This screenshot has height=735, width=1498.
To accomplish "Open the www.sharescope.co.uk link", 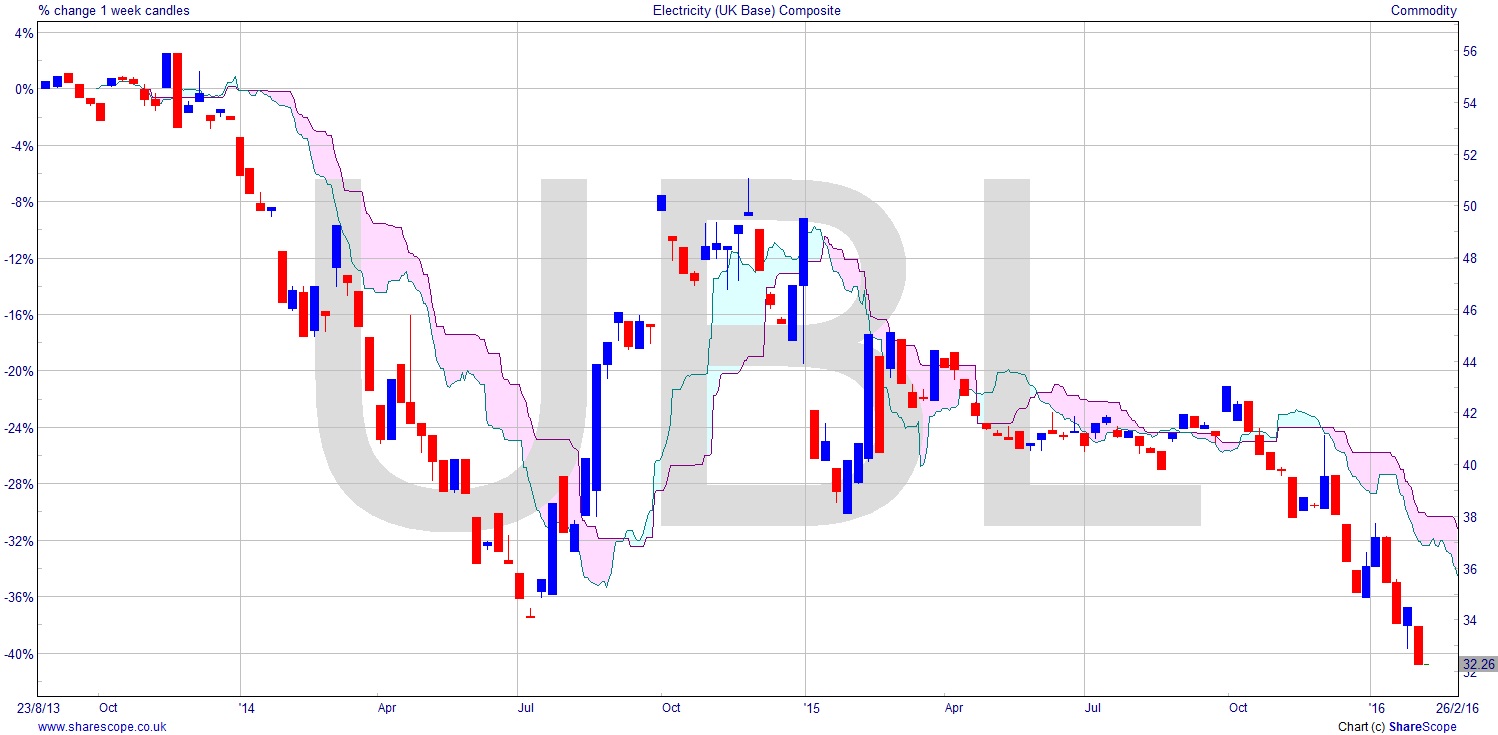I will coord(102,727).
